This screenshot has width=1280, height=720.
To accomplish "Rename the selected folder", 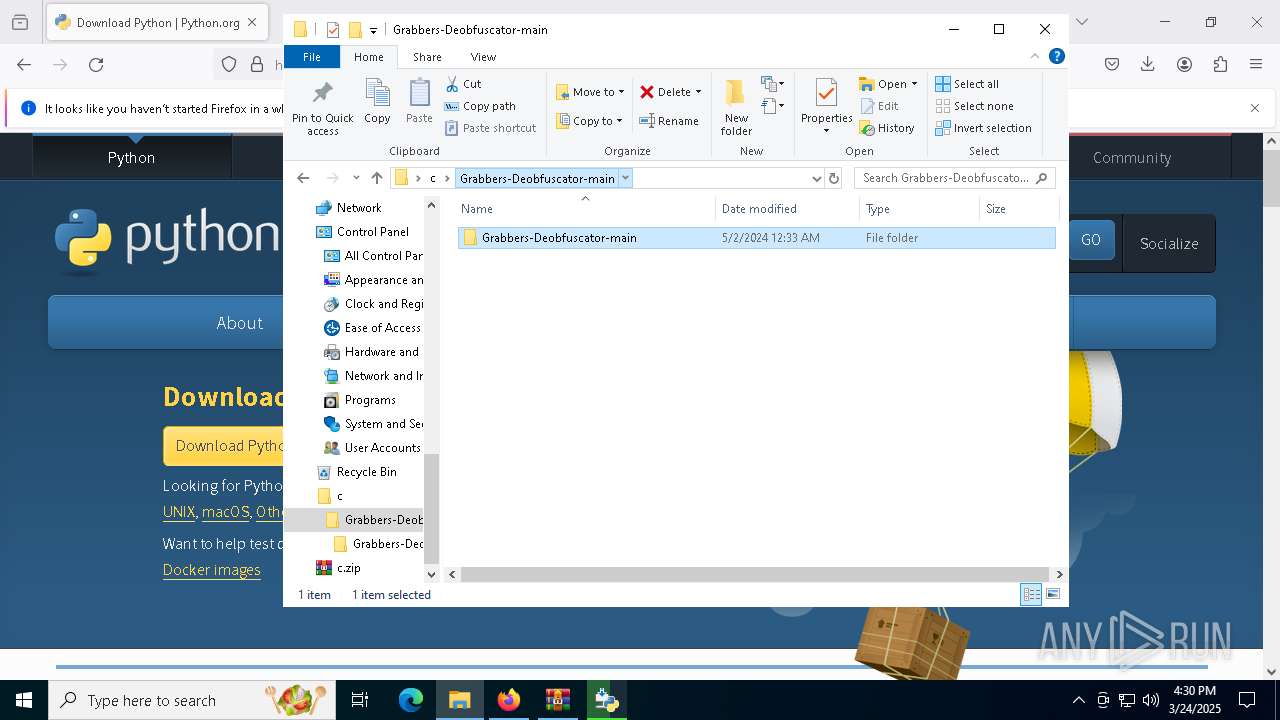I will (x=669, y=121).
